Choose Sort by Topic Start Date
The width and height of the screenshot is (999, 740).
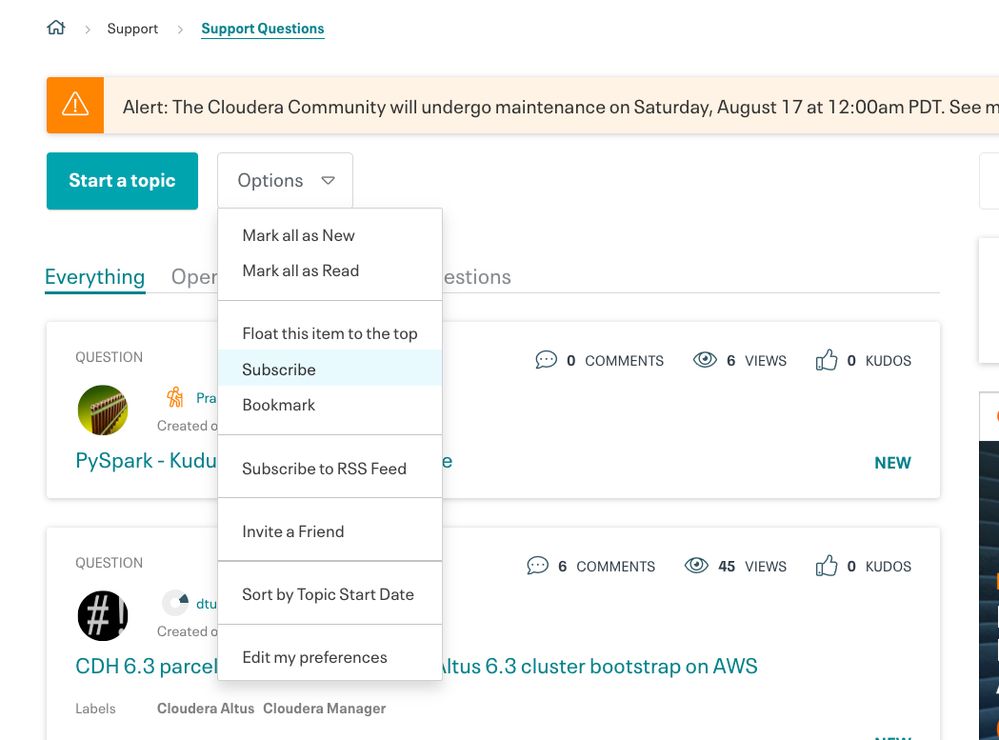click(327, 594)
